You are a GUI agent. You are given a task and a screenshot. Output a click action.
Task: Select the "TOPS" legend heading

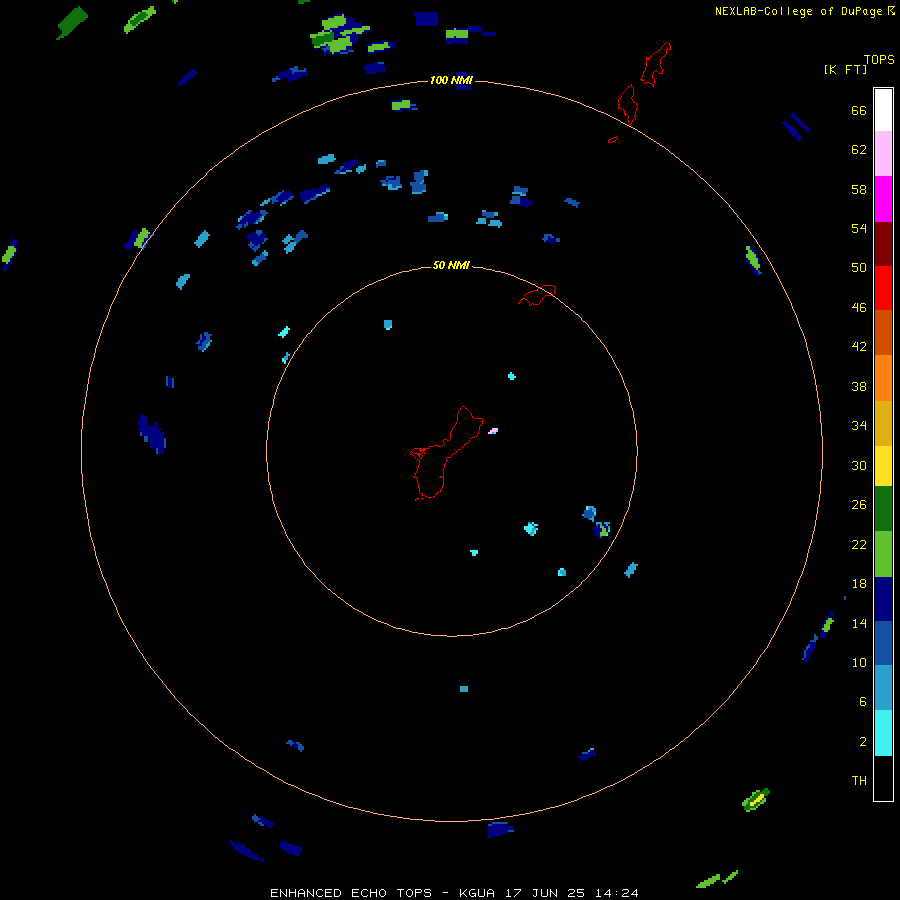coord(879,60)
